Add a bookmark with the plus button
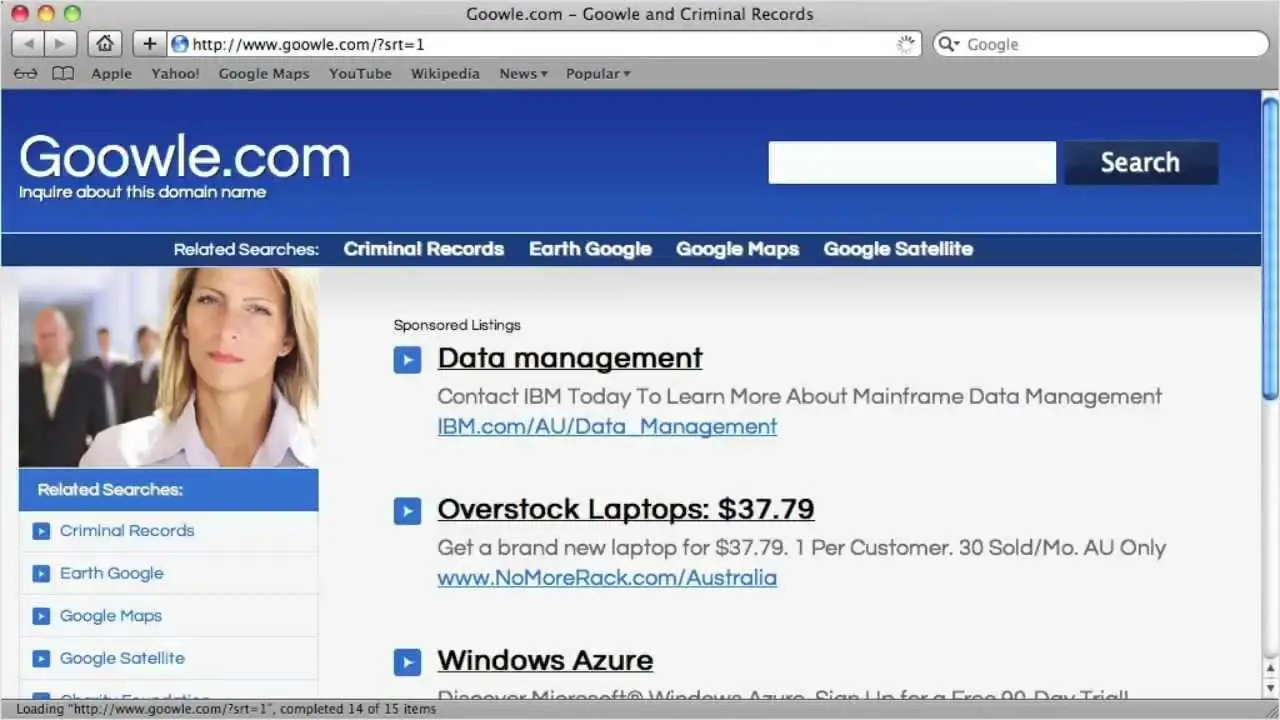Image resolution: width=1280 pixels, height=720 pixels. 150,44
